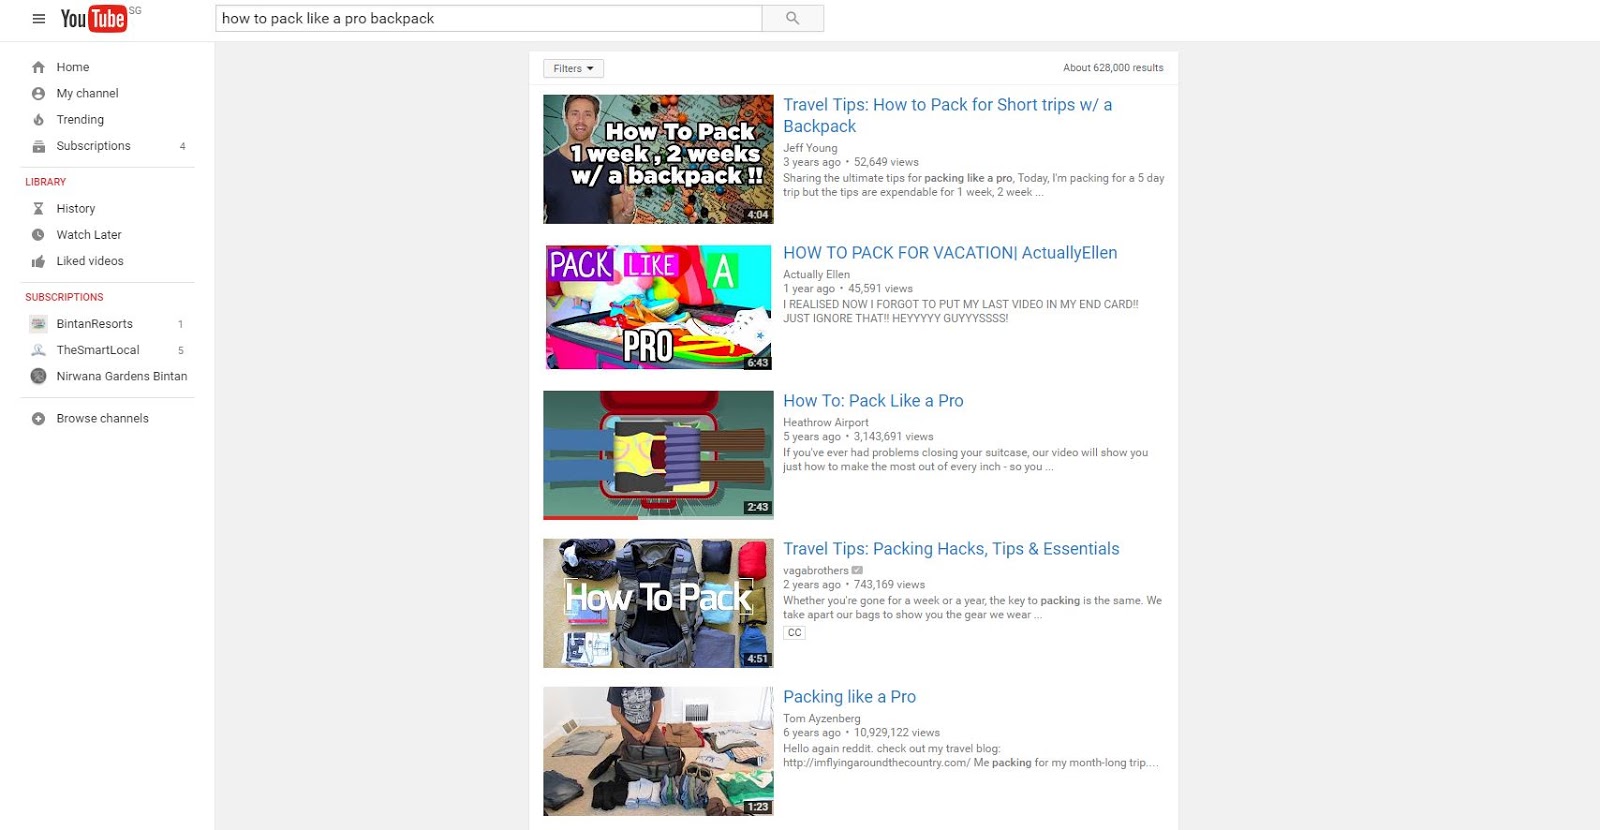Visit vagabrothers channel
Screen dimensions: 1600x830
click(815, 571)
